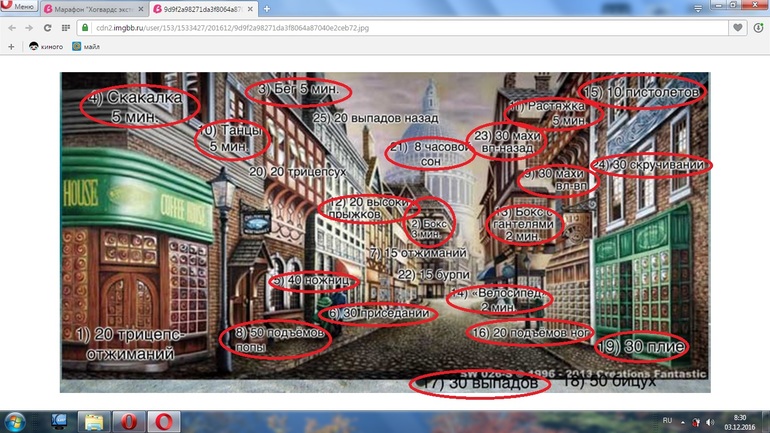Open the network status tray icon
Image resolution: width=770 pixels, height=433 pixels.
pyautogui.click(x=696, y=422)
